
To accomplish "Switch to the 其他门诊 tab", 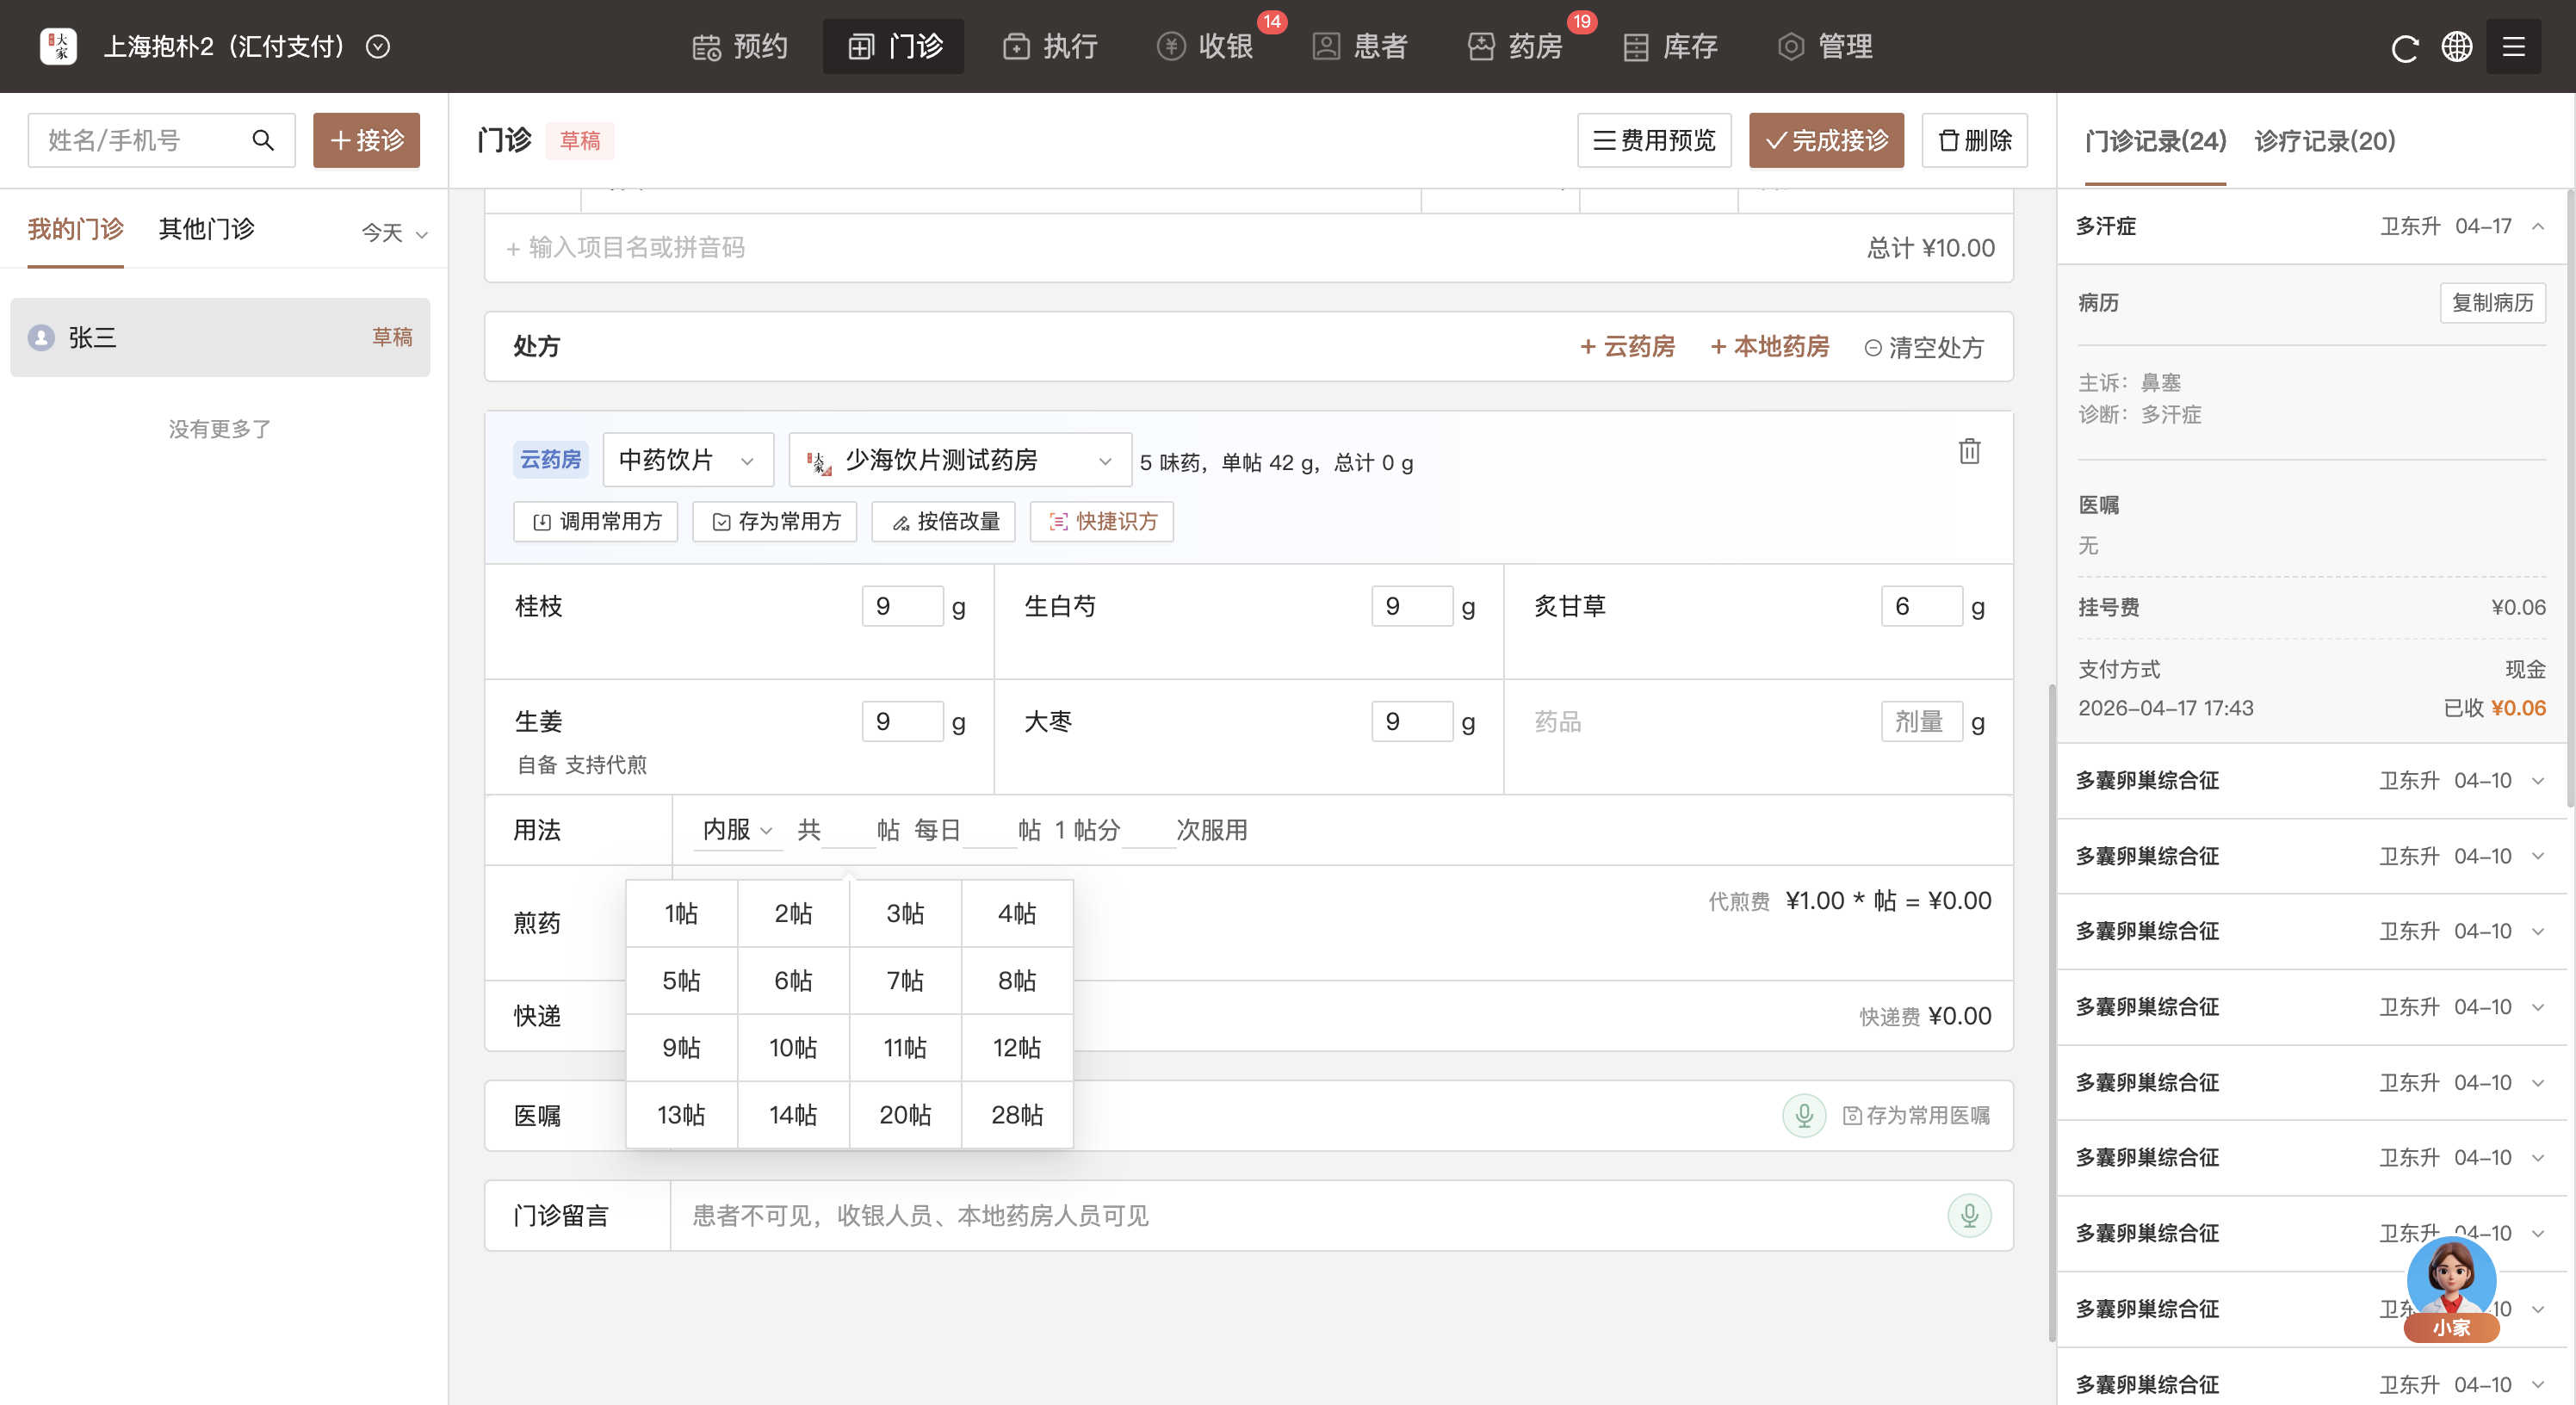I will 206,229.
